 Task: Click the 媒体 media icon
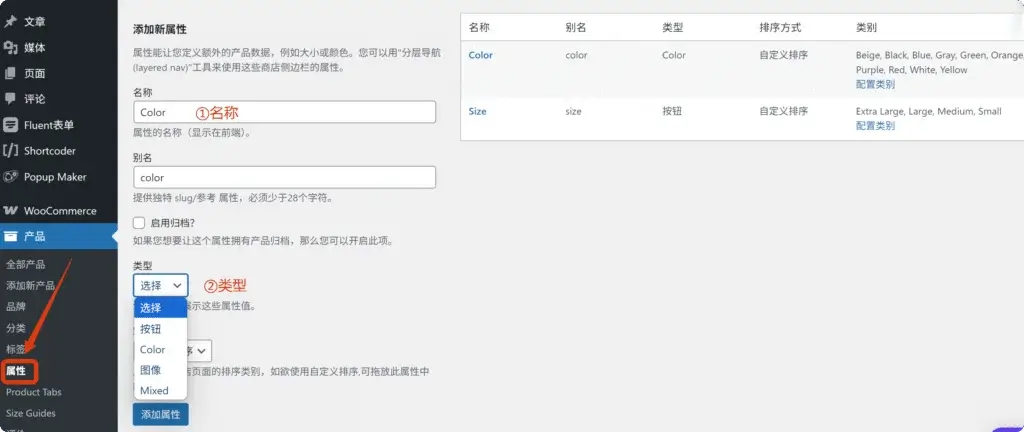click(11, 47)
